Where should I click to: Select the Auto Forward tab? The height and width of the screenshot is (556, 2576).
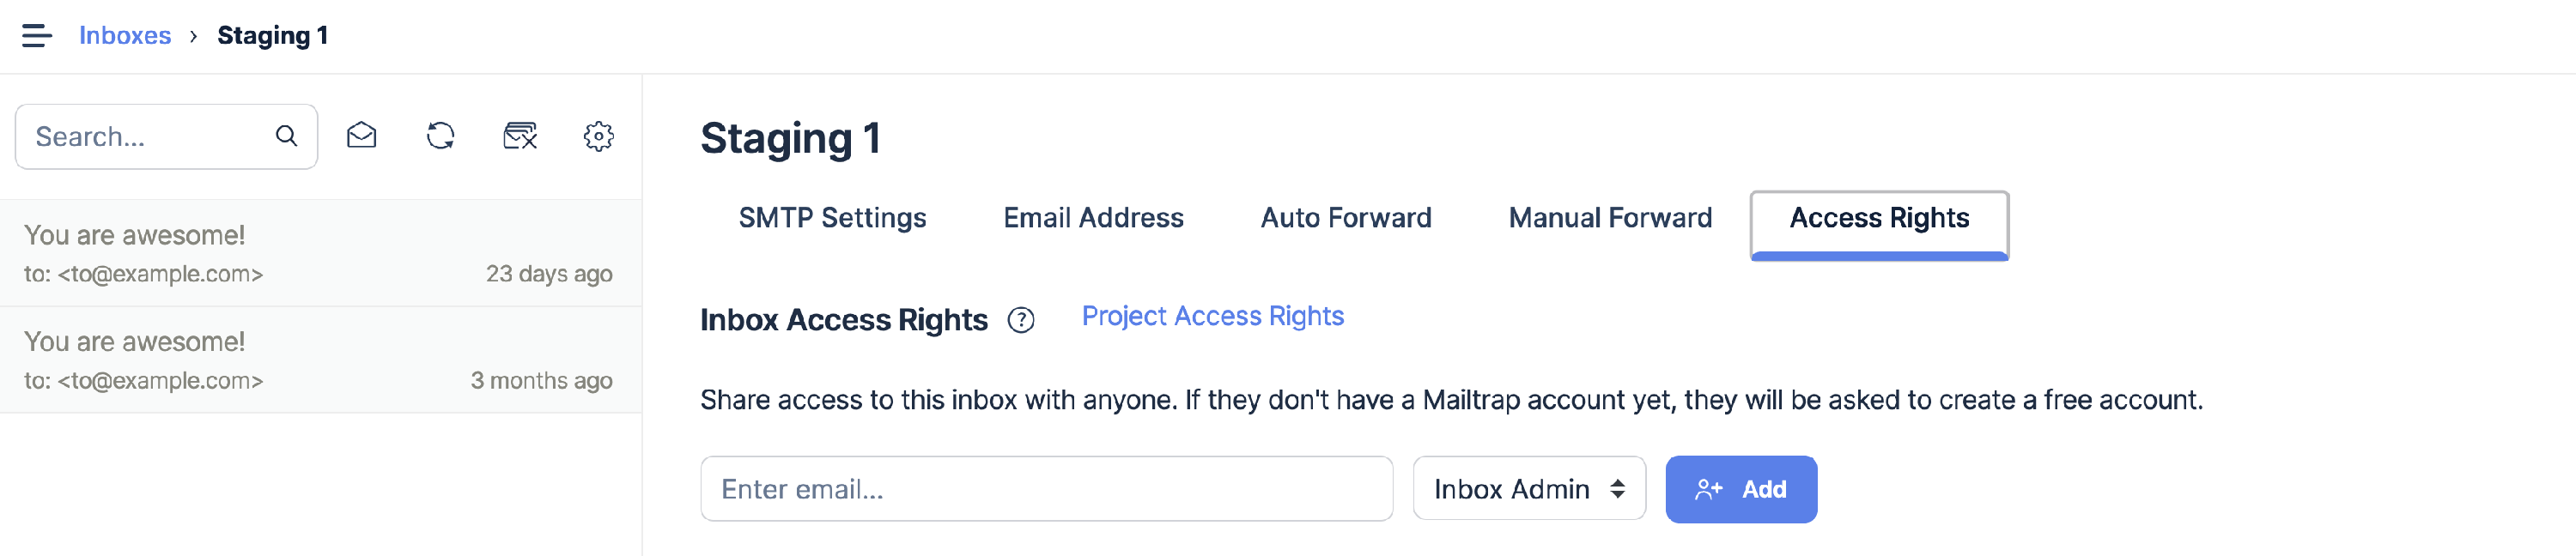click(x=1345, y=218)
